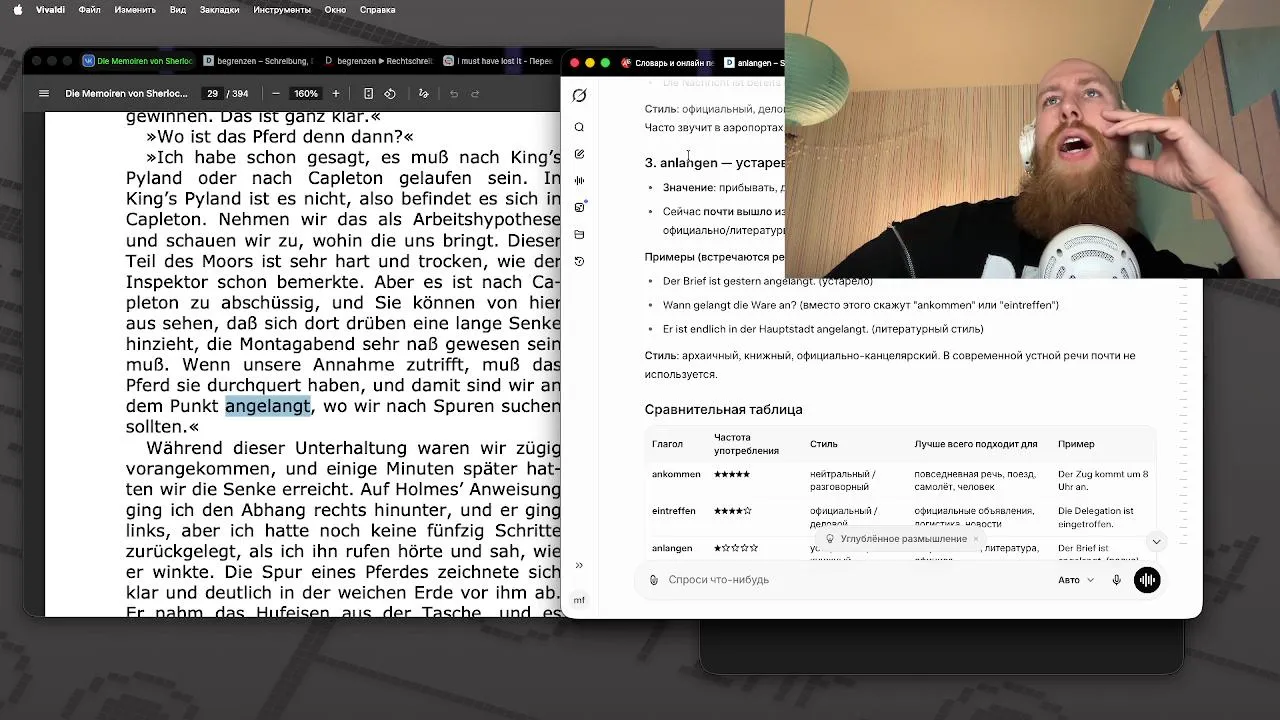
Task: Open search in the Grok sidebar
Action: point(579,127)
